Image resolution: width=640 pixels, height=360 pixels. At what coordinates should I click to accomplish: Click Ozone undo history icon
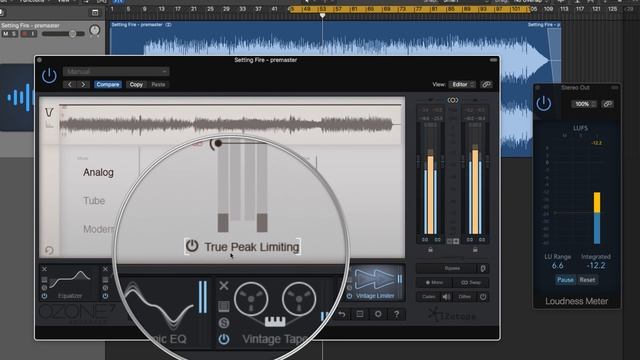[342, 314]
